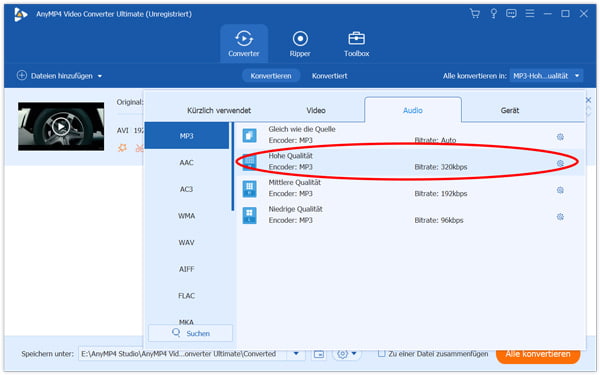Image resolution: width=600 pixels, height=375 pixels.
Task: Enable Zu einer Datei zusammenfügen checkbox
Action: point(381,354)
